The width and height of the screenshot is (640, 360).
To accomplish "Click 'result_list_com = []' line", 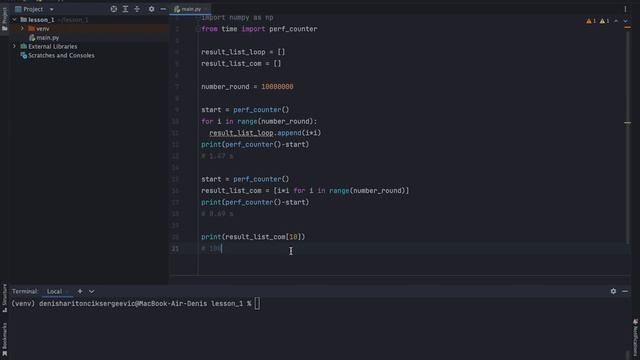I will click(x=241, y=64).
